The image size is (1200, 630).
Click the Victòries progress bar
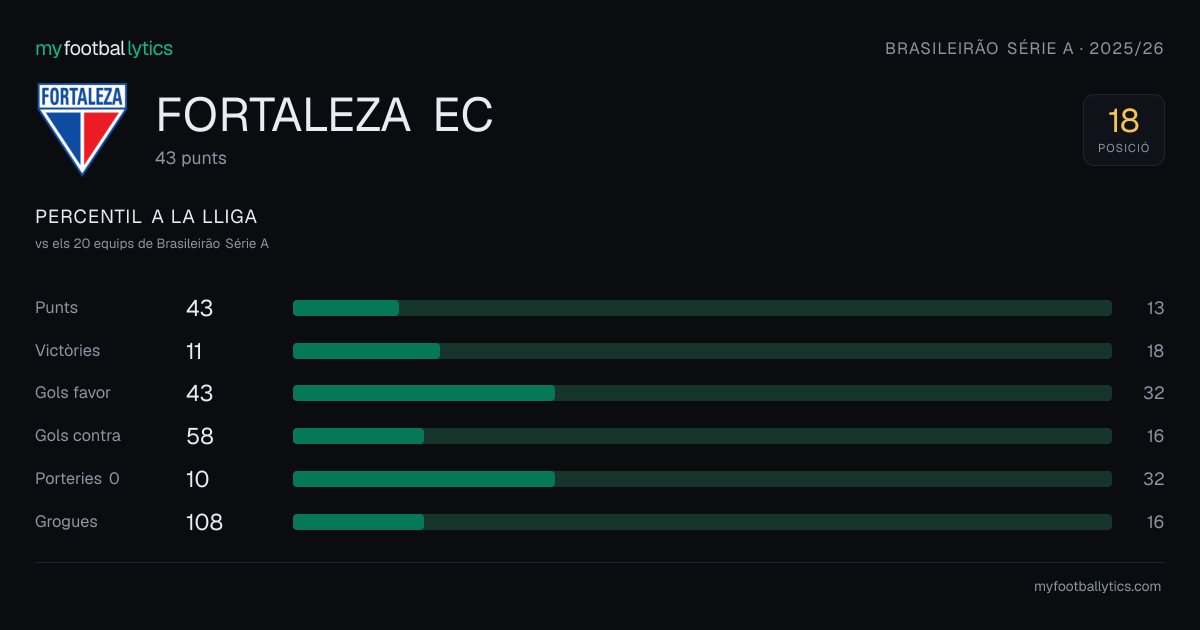click(702, 351)
